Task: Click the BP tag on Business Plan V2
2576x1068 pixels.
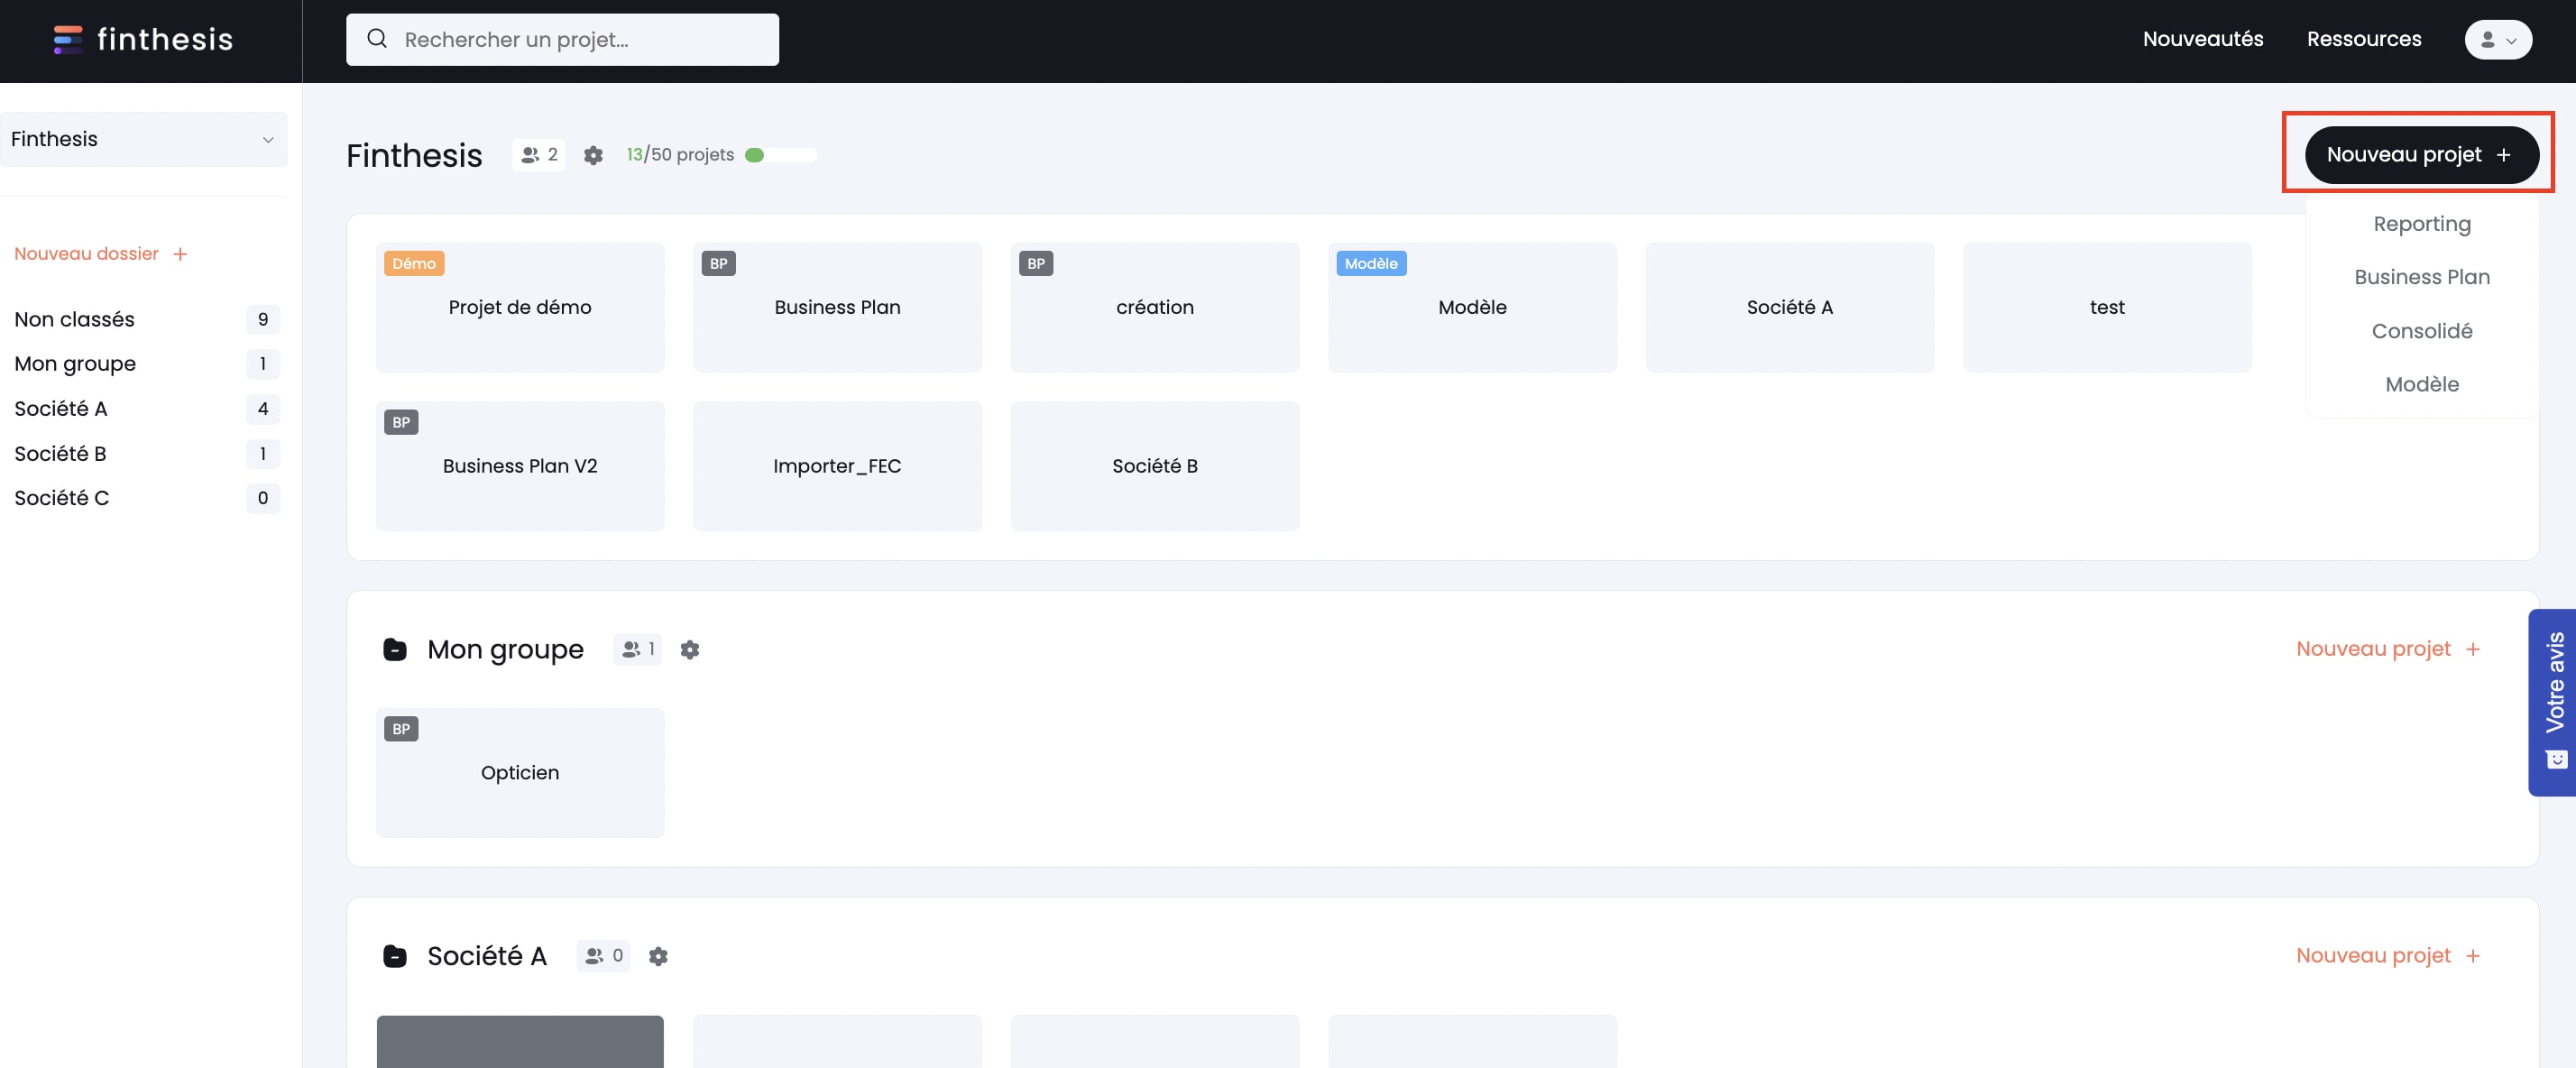Action: pos(401,422)
